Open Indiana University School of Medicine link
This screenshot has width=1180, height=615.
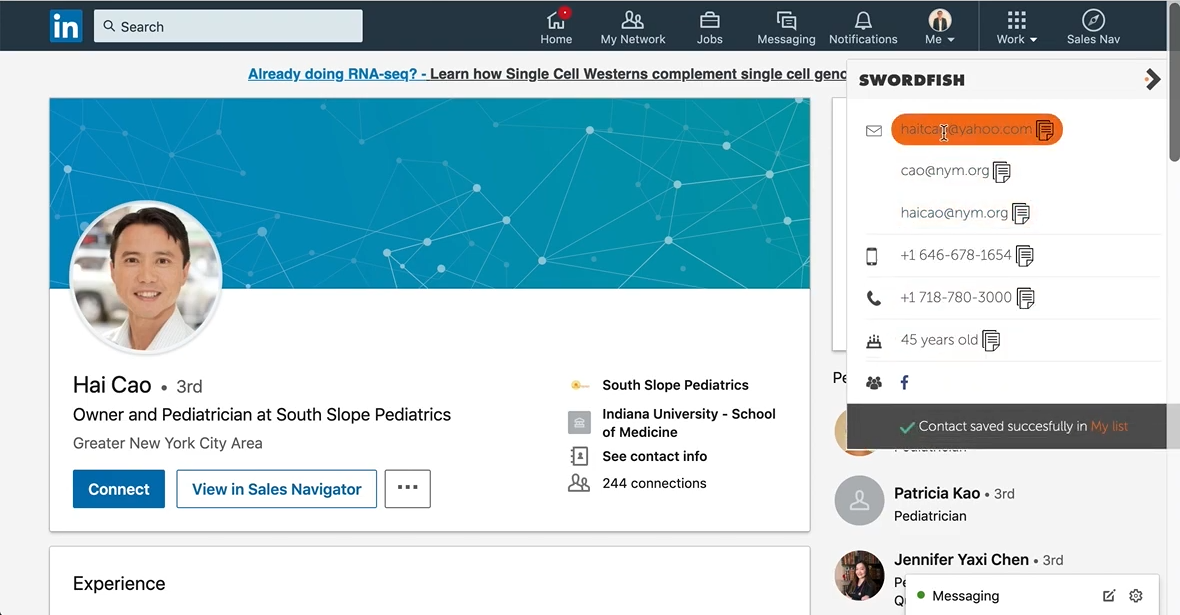pos(689,423)
